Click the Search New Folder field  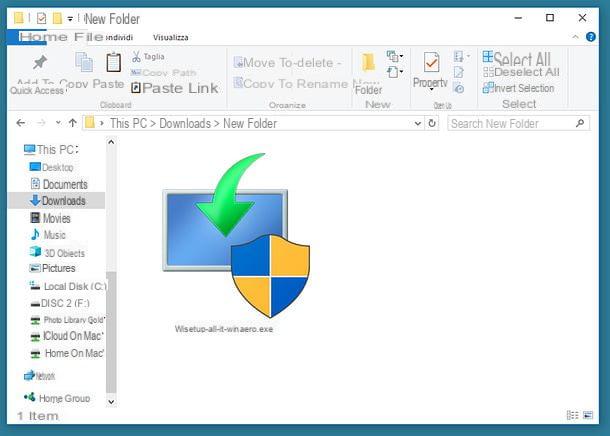click(x=518, y=124)
